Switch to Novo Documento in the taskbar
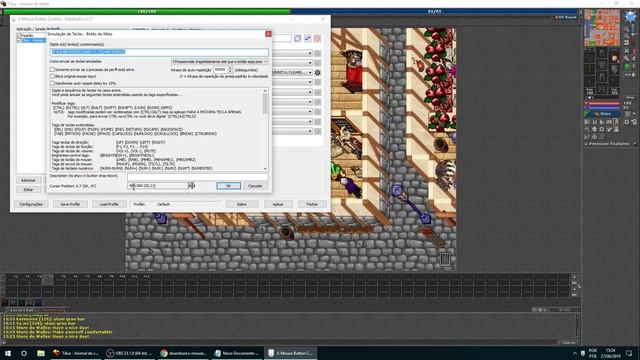Screen dimensions: 640x360 pos(237,353)
